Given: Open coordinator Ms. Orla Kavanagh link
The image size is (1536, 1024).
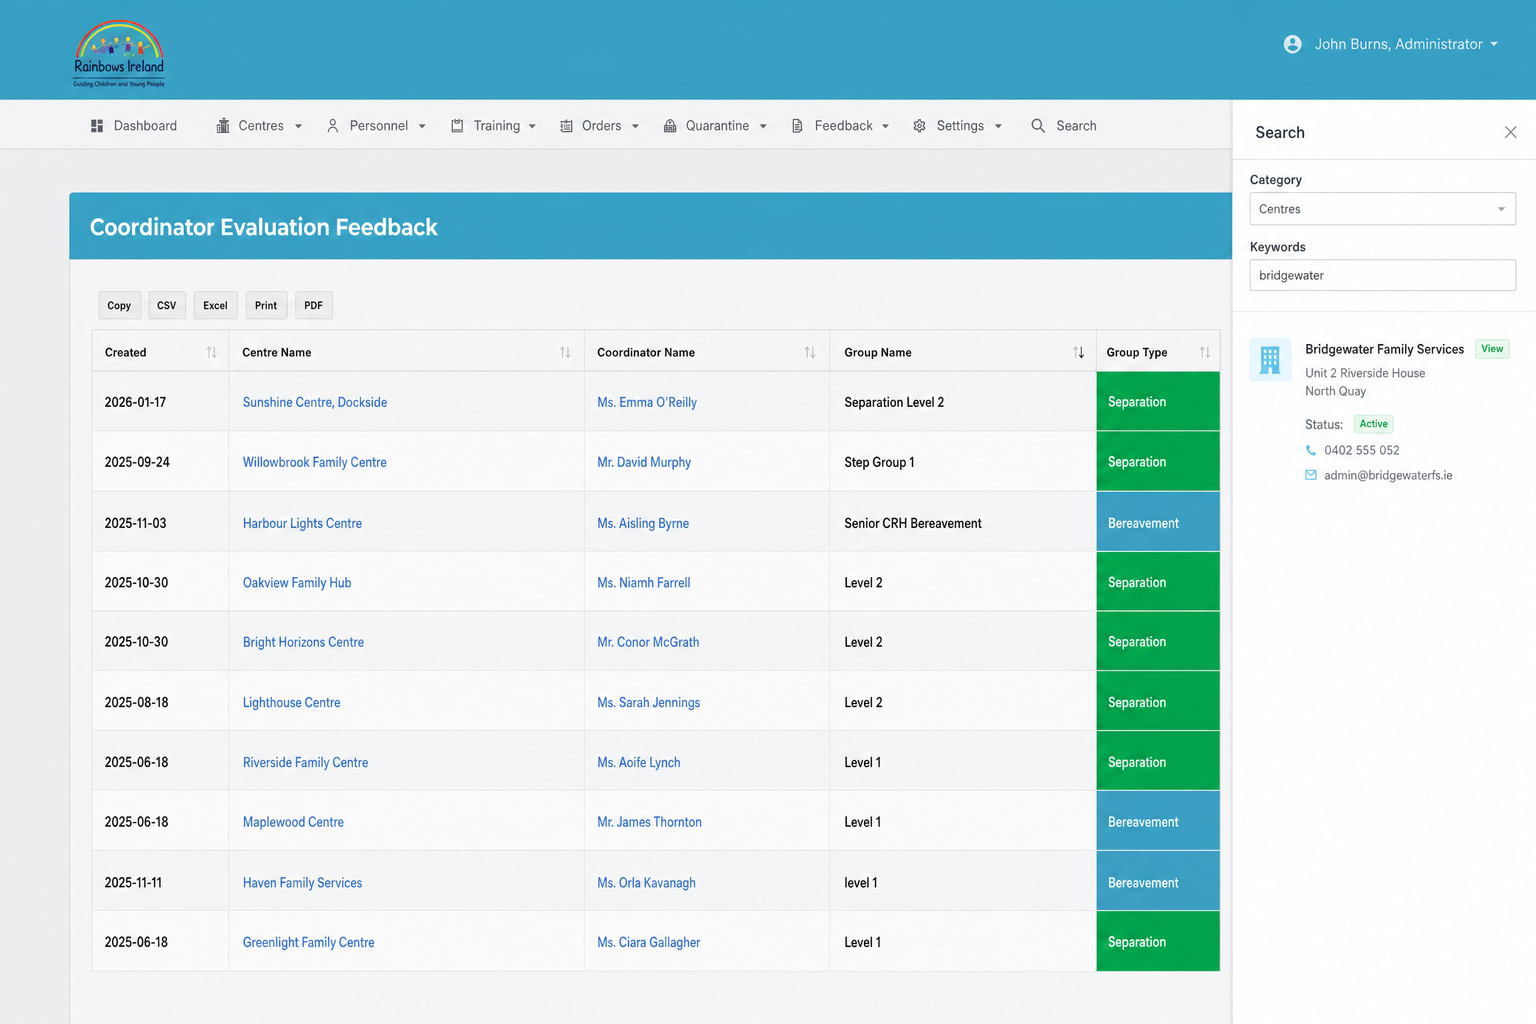Looking at the screenshot, I should click(646, 882).
